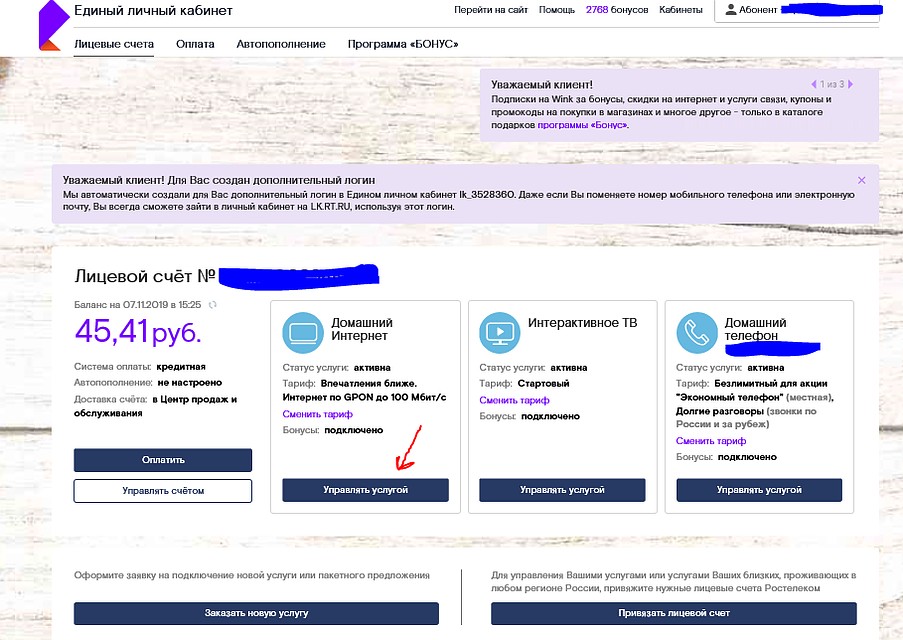Screen dimensions: 903x640
Task: Manage the Домашний телефон service
Action: coord(759,490)
